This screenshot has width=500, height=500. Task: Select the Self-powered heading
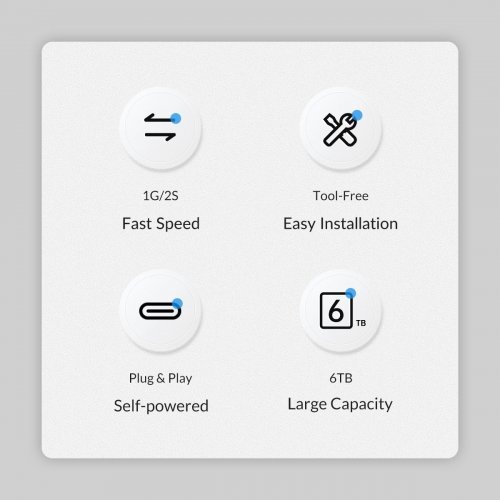click(x=161, y=406)
